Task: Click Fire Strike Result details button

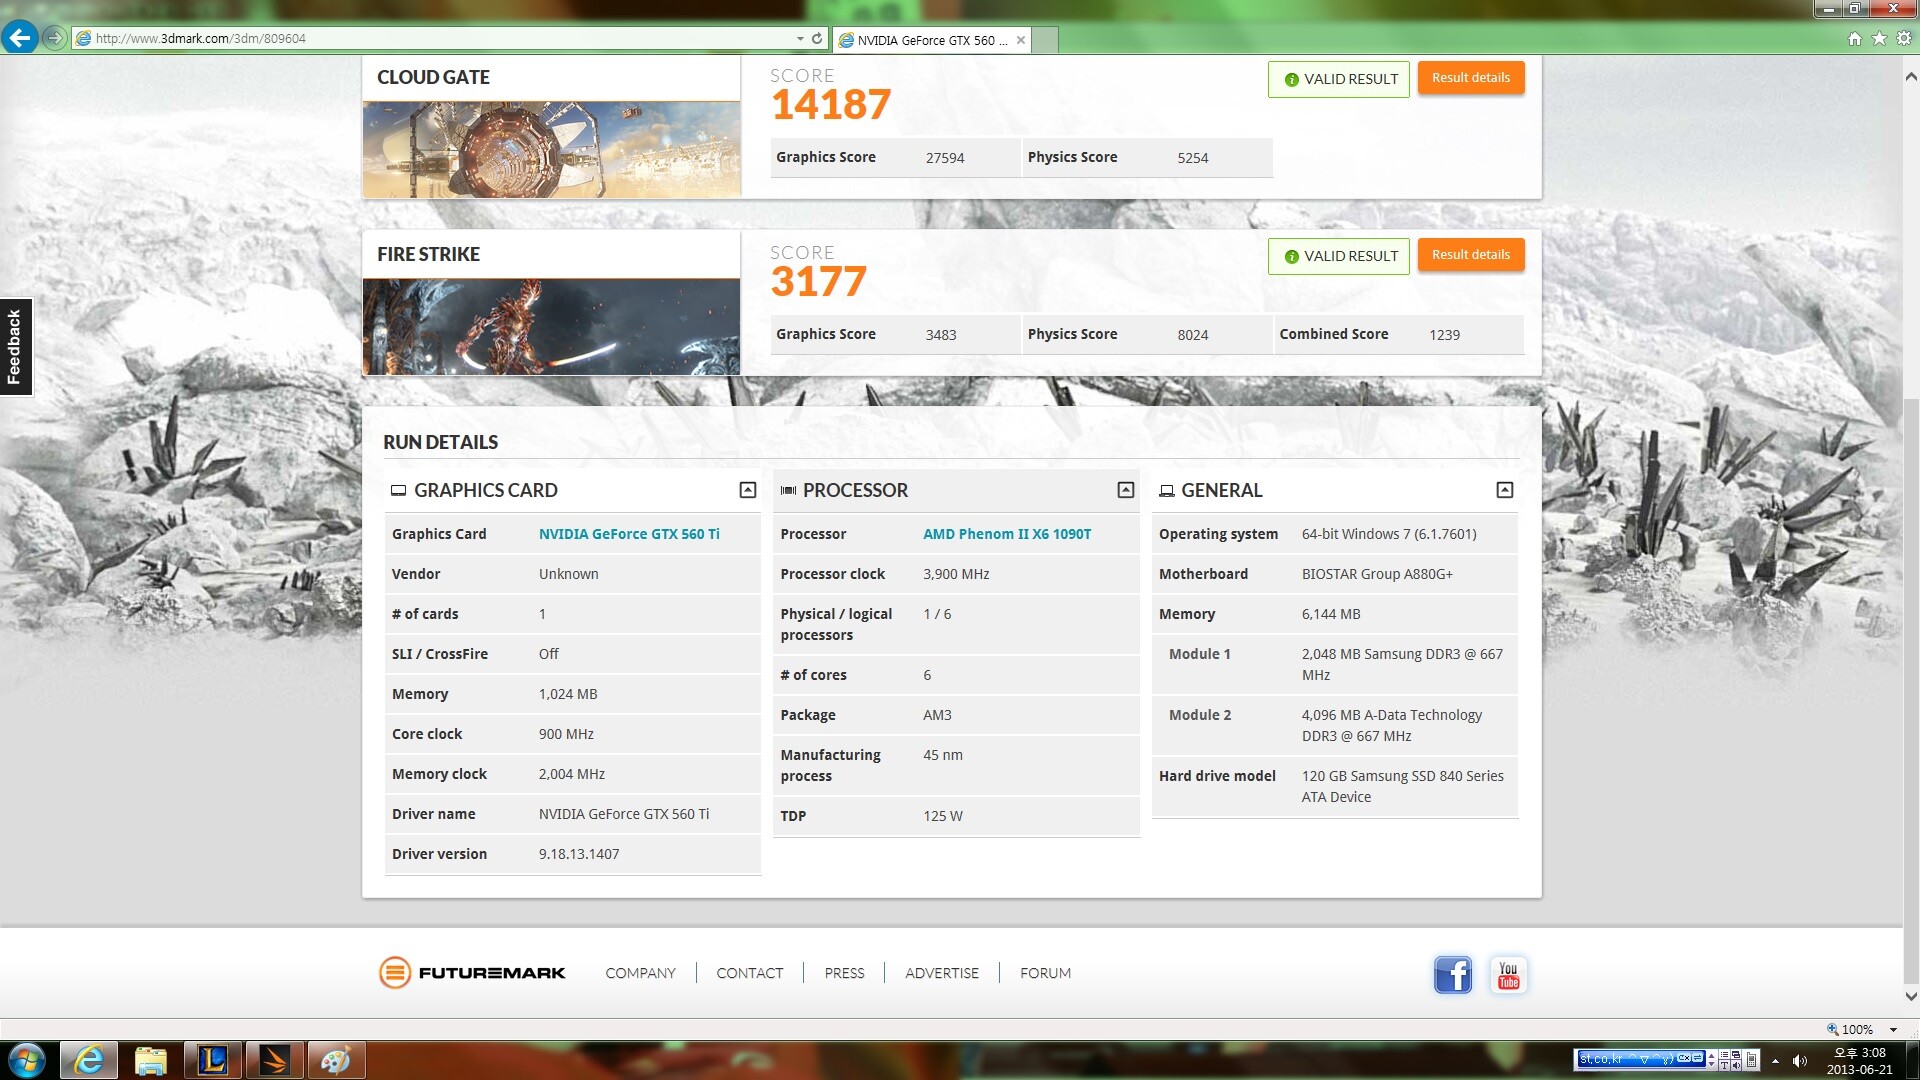Action: point(1470,255)
